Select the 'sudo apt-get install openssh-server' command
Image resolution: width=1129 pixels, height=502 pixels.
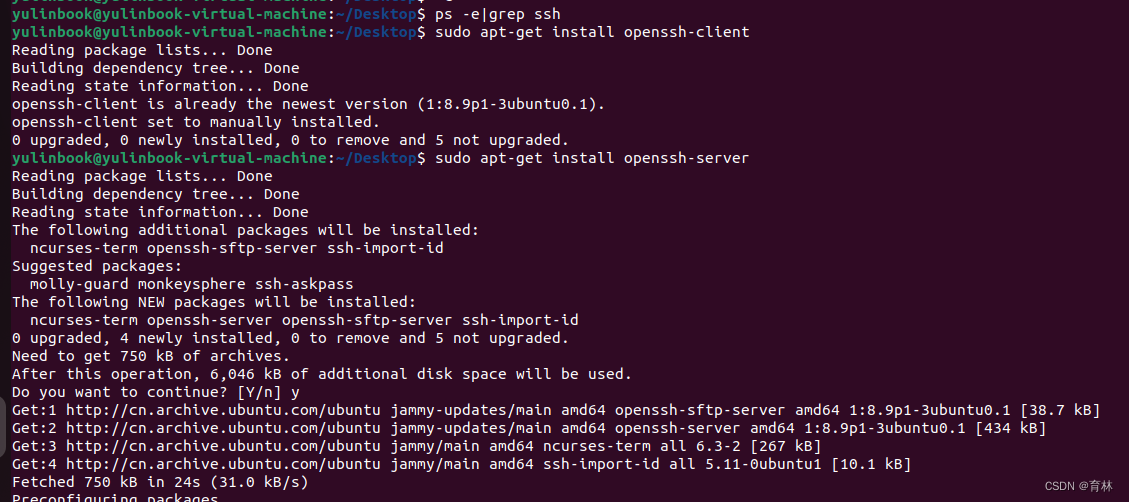click(592, 158)
